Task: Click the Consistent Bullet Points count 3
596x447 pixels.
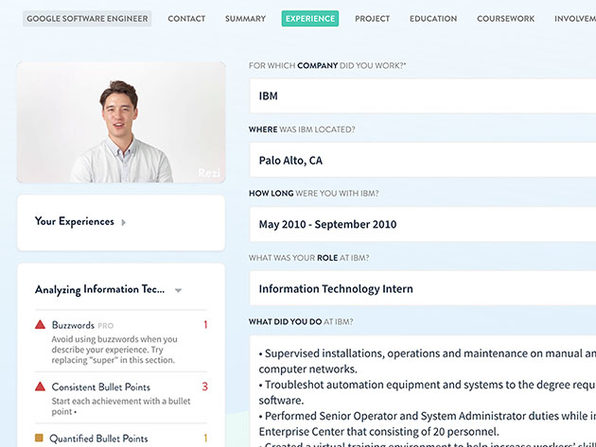Action: point(205,387)
